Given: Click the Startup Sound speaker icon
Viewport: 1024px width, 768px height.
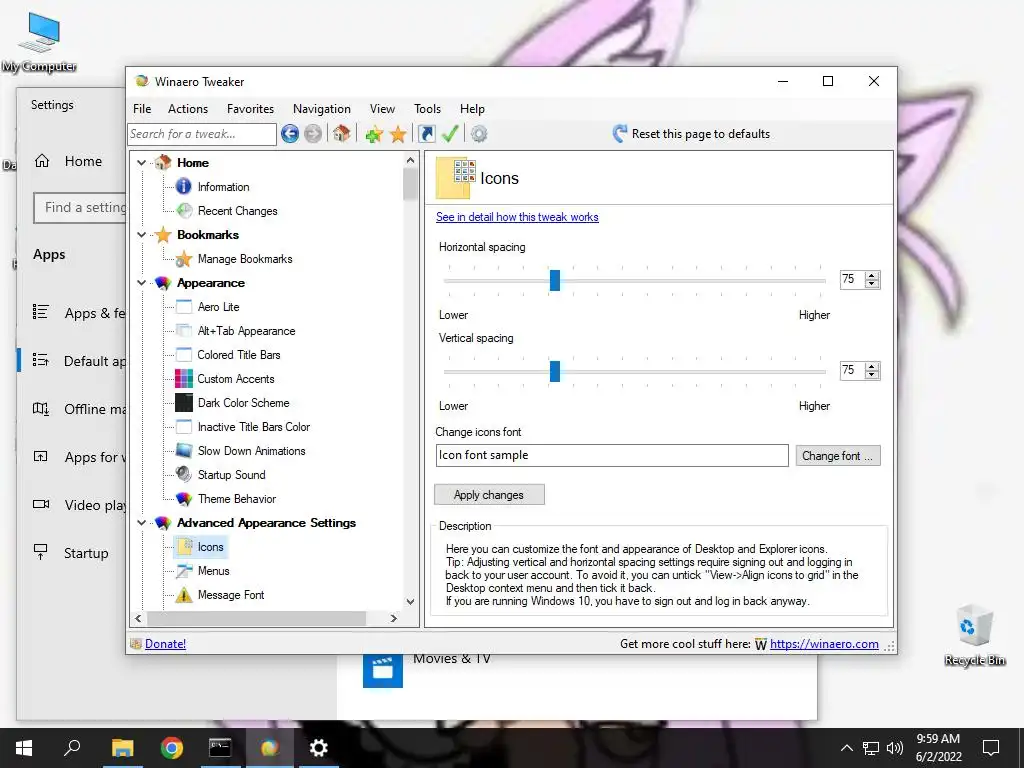Looking at the screenshot, I should pyautogui.click(x=184, y=475).
